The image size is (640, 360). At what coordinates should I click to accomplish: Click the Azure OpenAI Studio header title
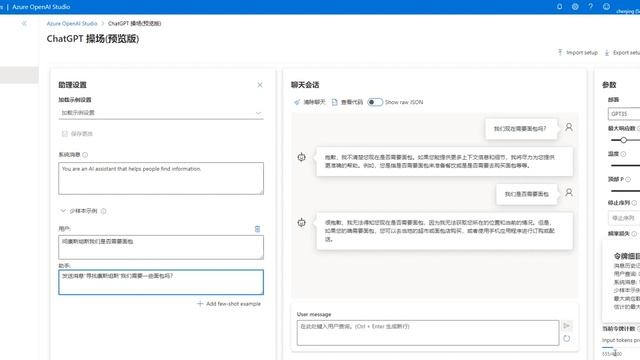coord(41,7)
